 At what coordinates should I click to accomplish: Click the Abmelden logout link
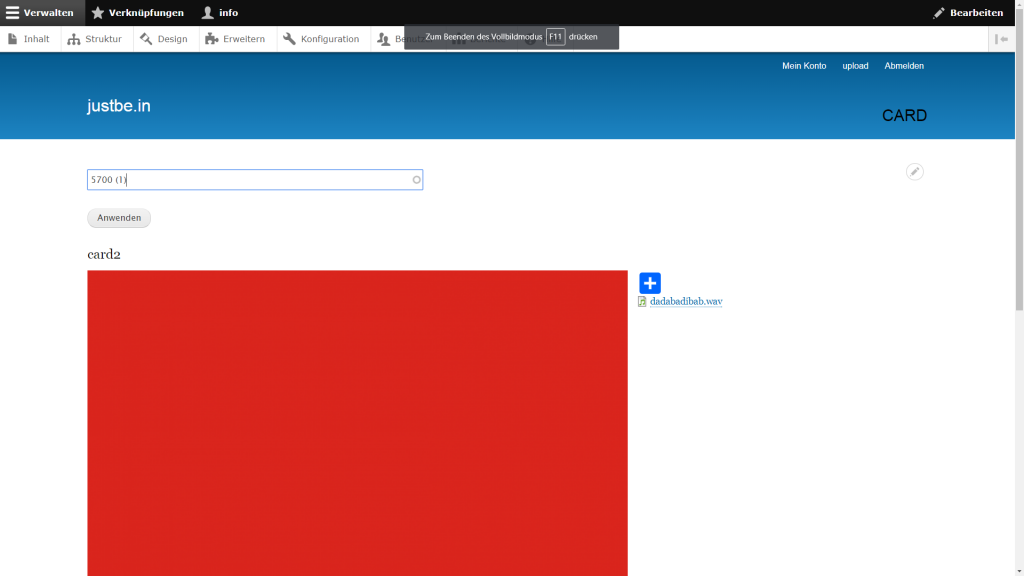click(904, 66)
